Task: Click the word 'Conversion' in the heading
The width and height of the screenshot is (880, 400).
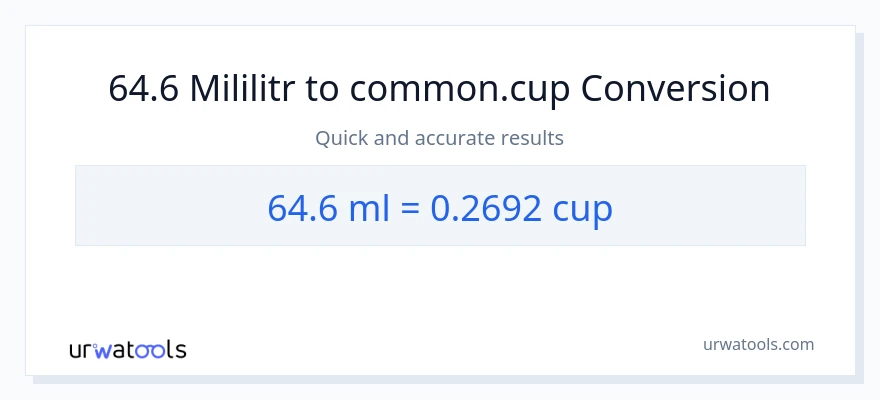Action: click(676, 89)
